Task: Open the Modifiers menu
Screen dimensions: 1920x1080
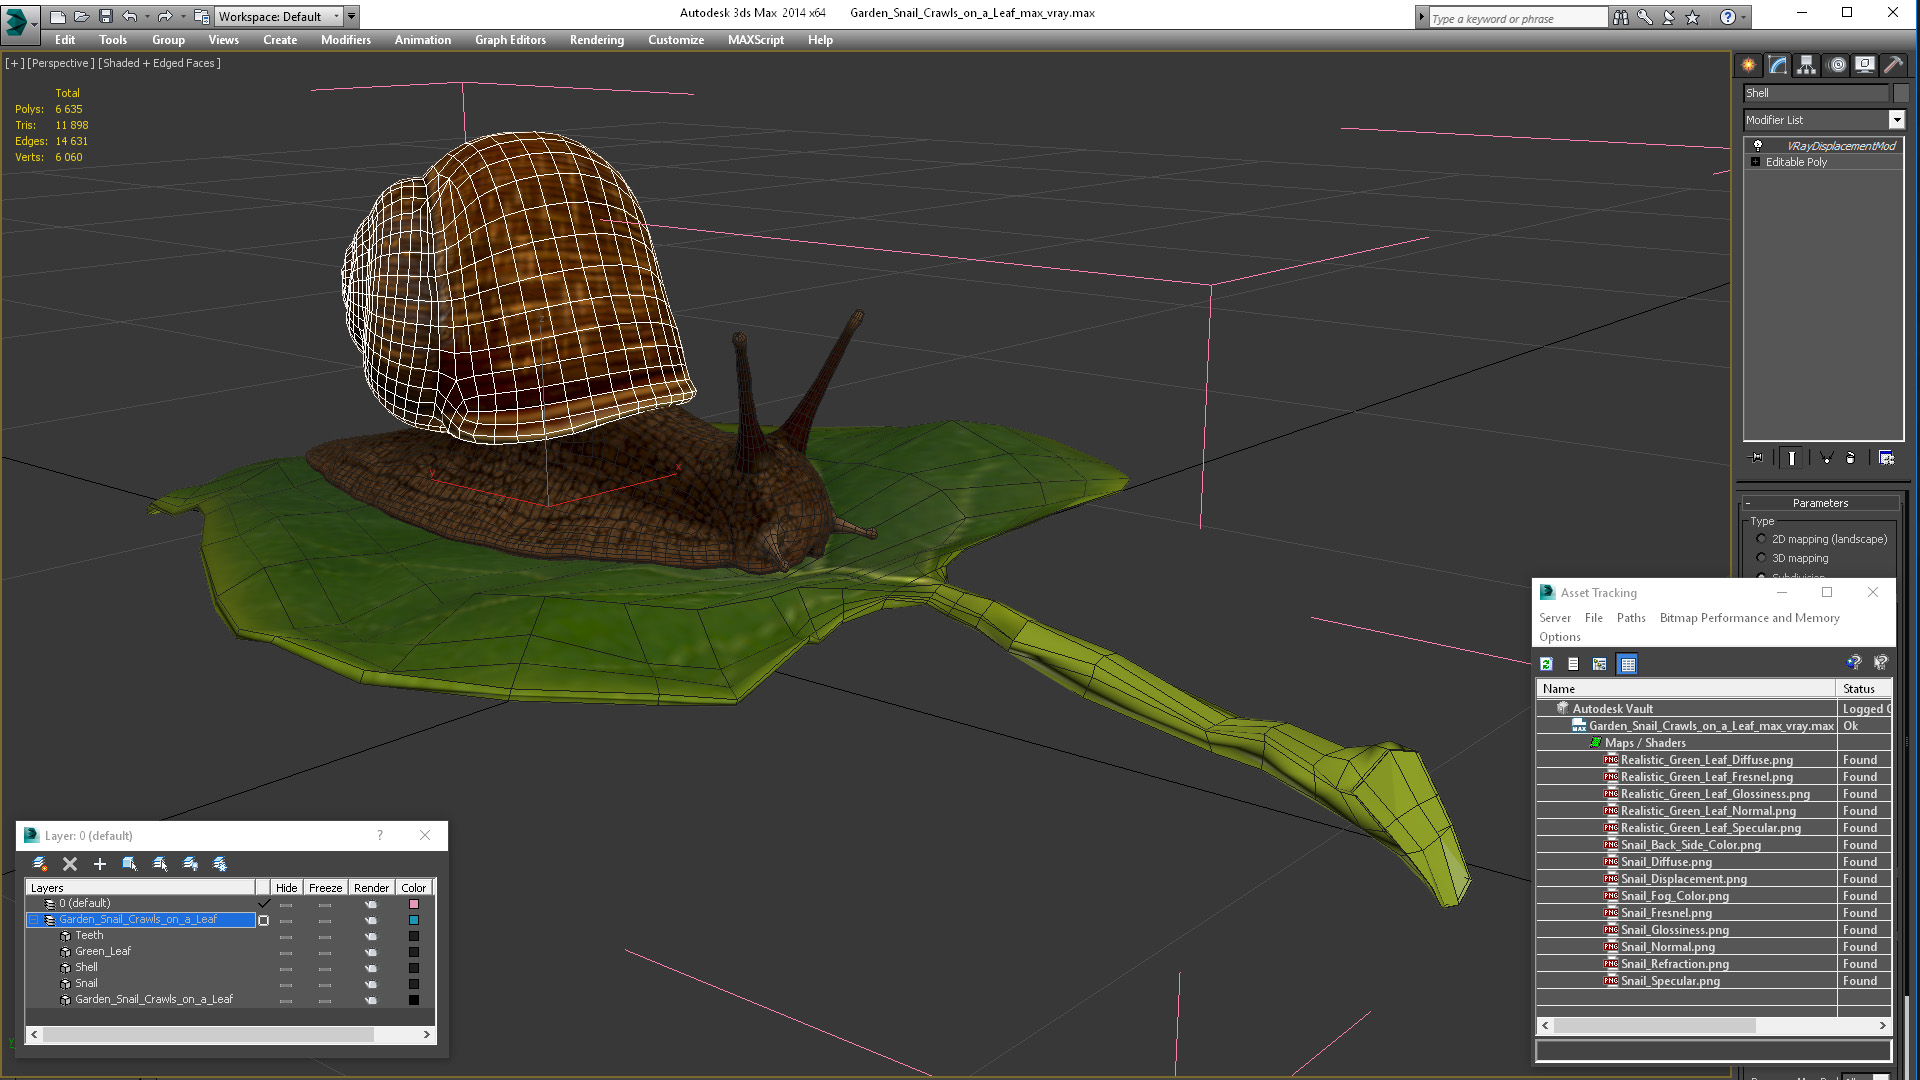Action: [345, 40]
